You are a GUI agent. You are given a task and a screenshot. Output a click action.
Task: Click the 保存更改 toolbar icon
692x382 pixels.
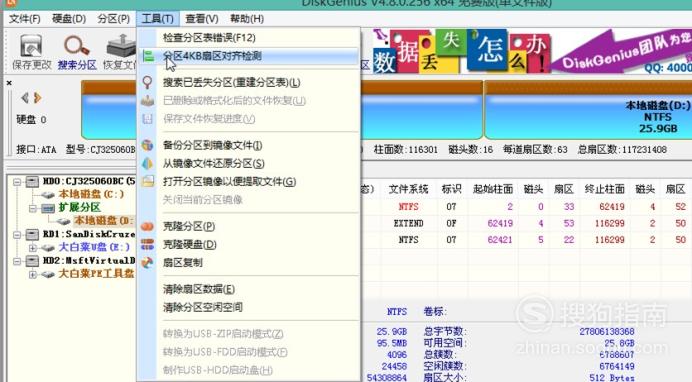[31, 46]
